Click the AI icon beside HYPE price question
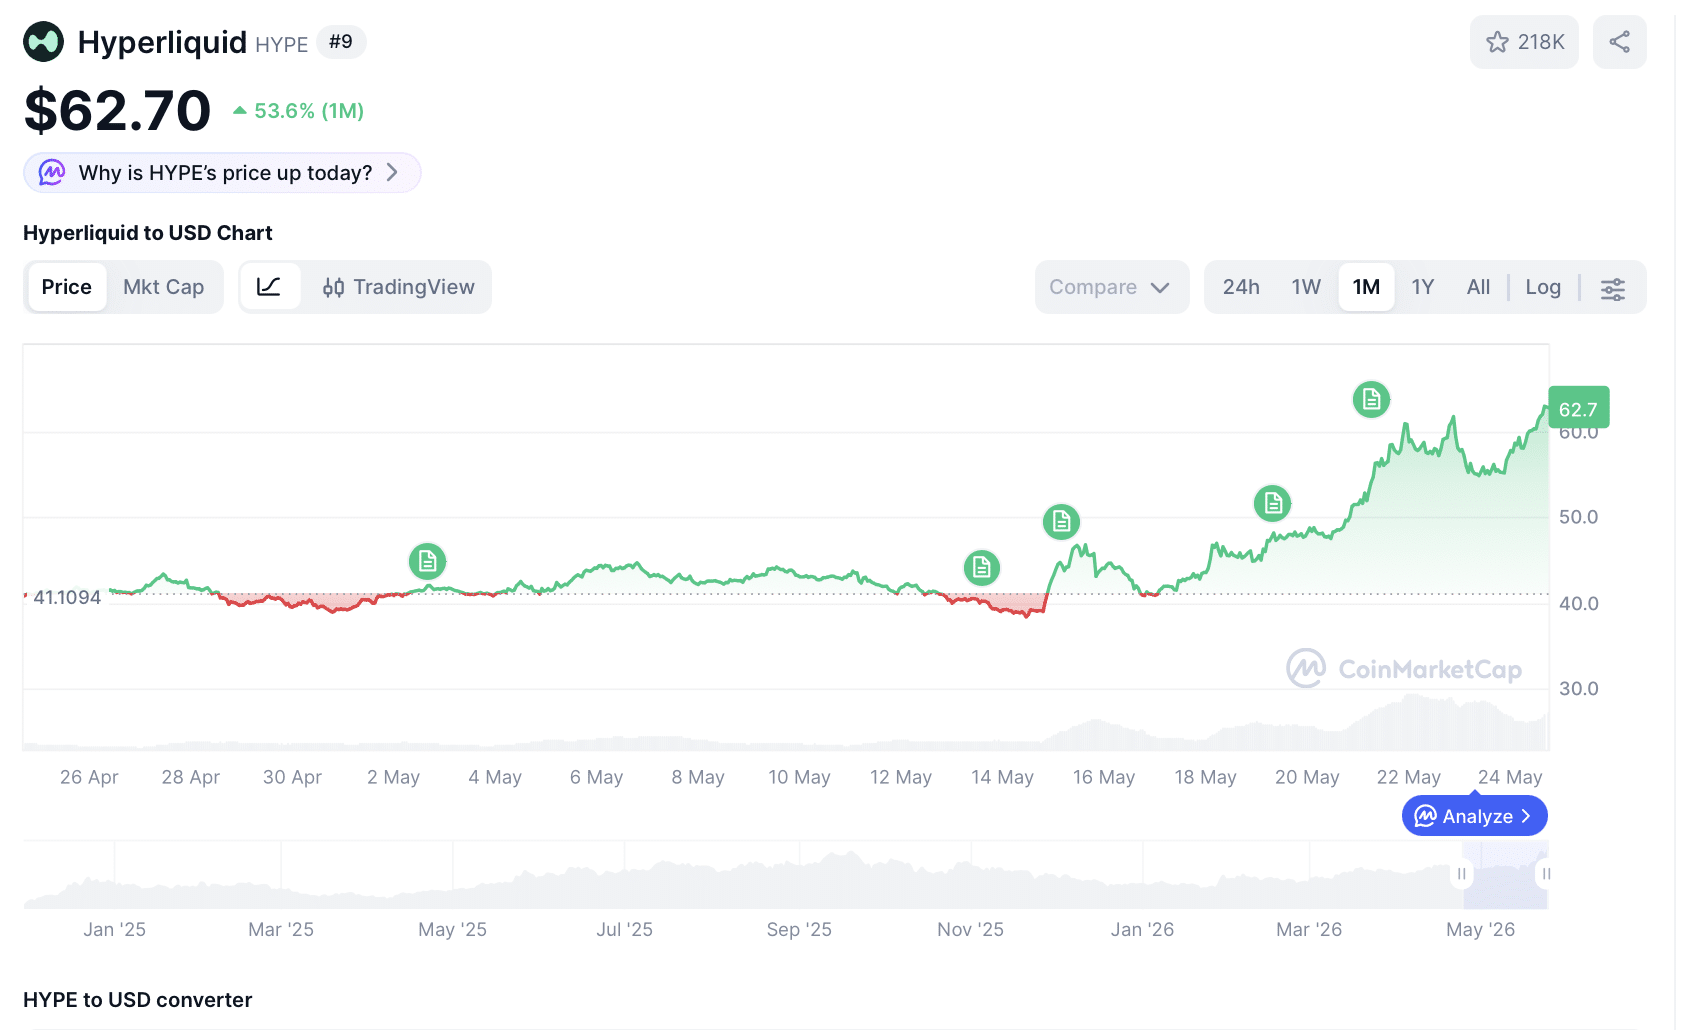The width and height of the screenshot is (1686, 1030). click(x=52, y=173)
